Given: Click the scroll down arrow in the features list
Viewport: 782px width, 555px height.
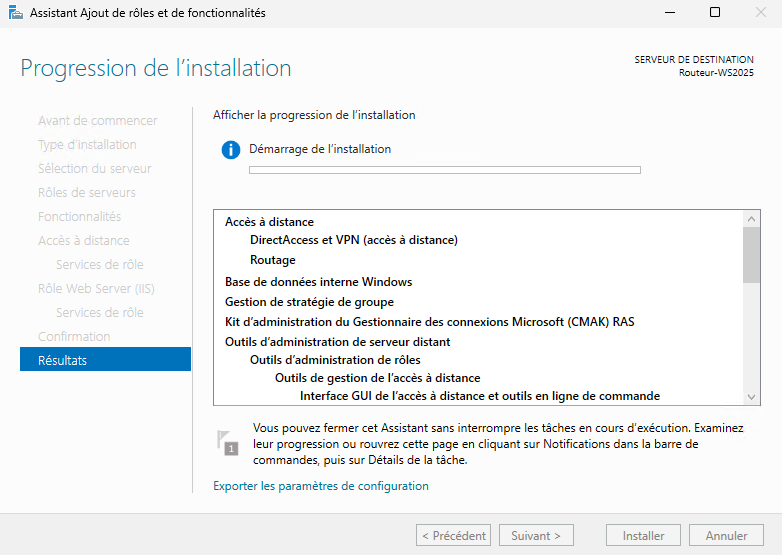Looking at the screenshot, I should pyautogui.click(x=752, y=397).
